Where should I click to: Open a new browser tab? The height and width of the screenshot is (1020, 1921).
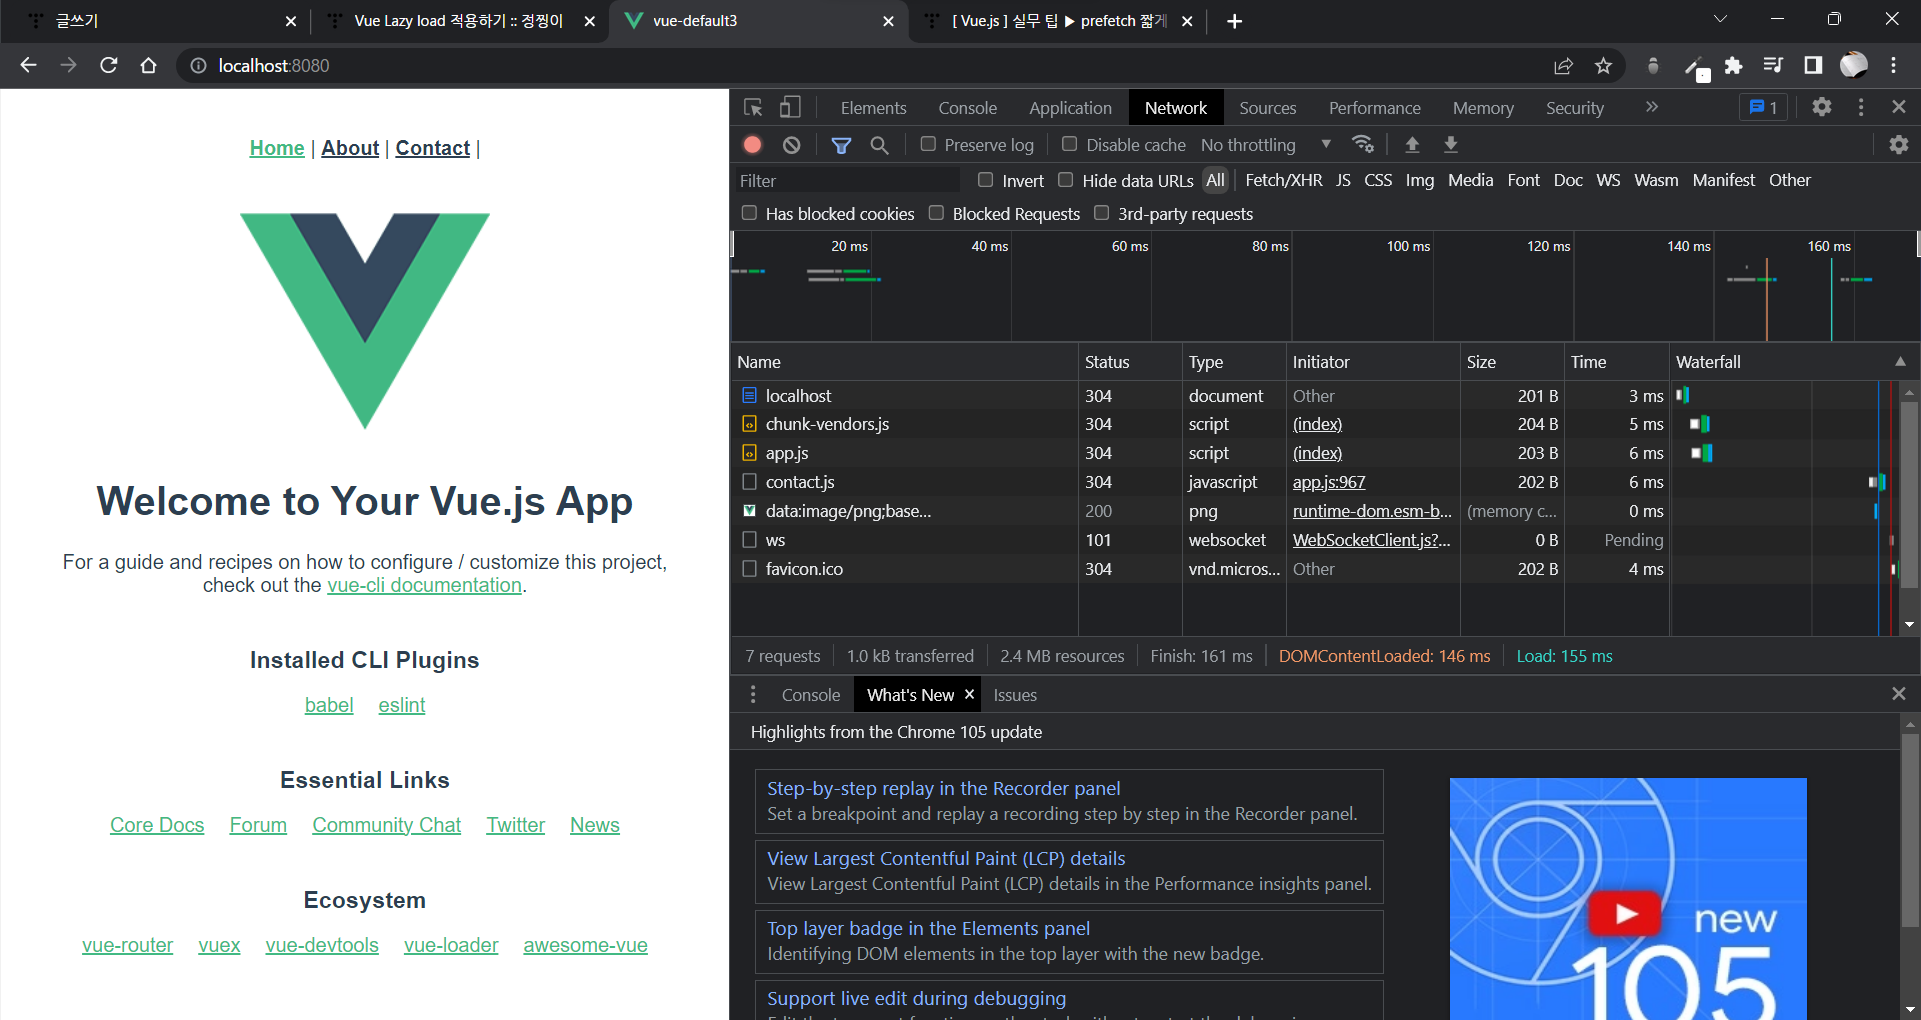1234,21
